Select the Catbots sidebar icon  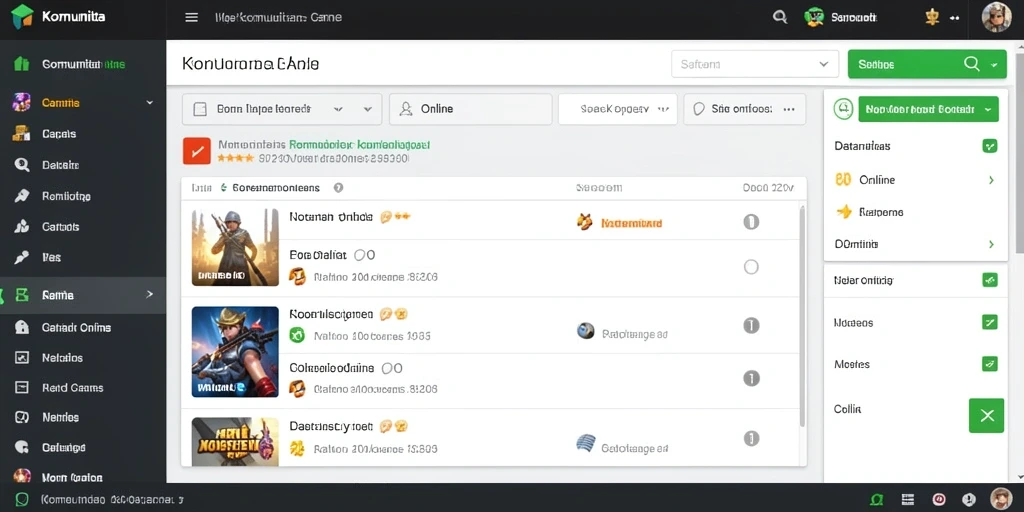(22, 227)
